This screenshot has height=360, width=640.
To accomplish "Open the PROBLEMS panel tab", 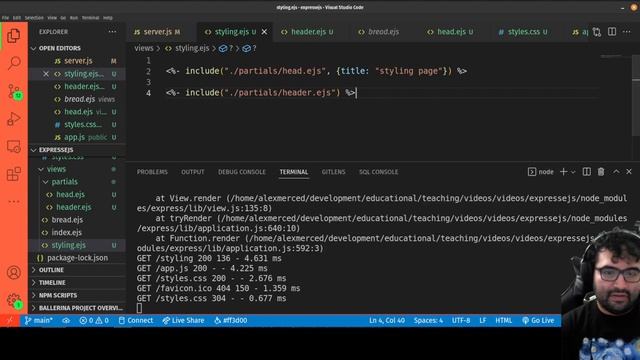I will [x=152, y=172].
